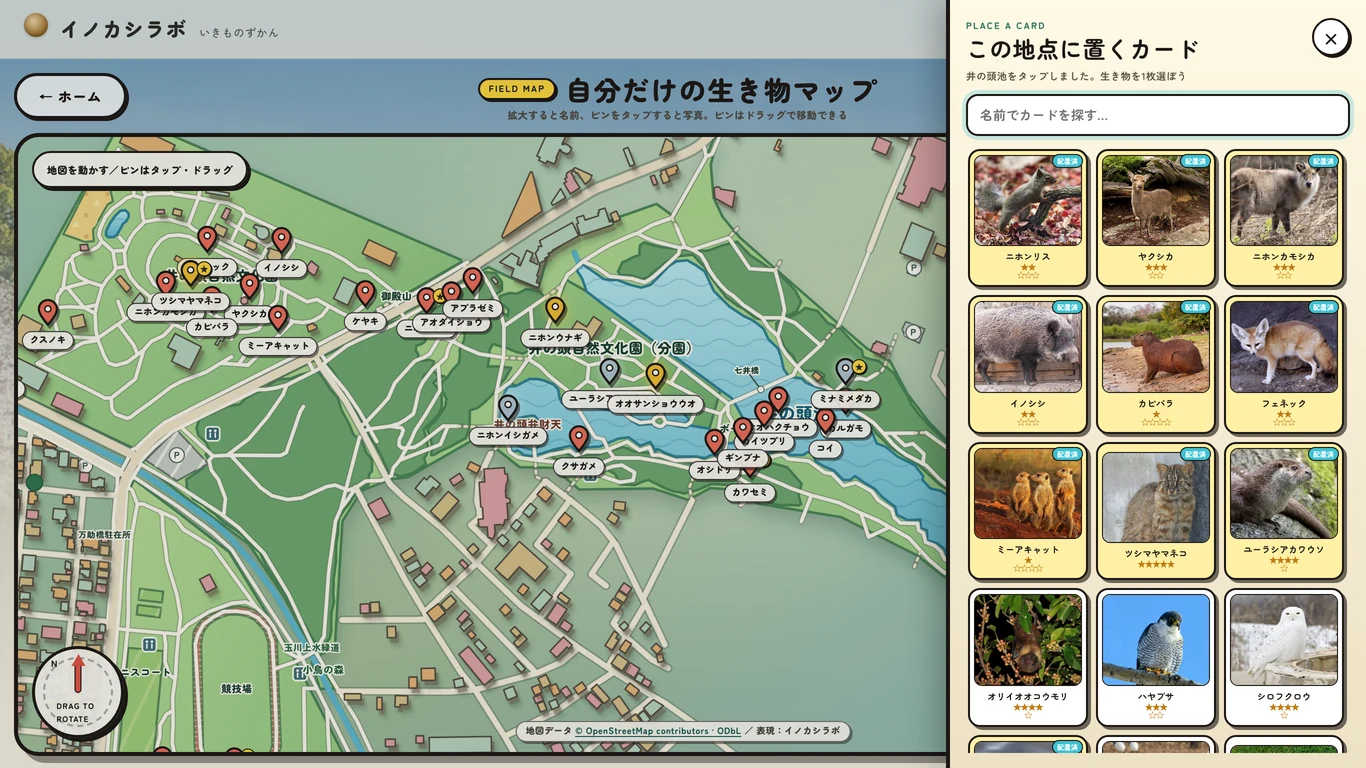Click the カワセミ map label
Viewport: 1366px width, 768px height.
coord(750,492)
